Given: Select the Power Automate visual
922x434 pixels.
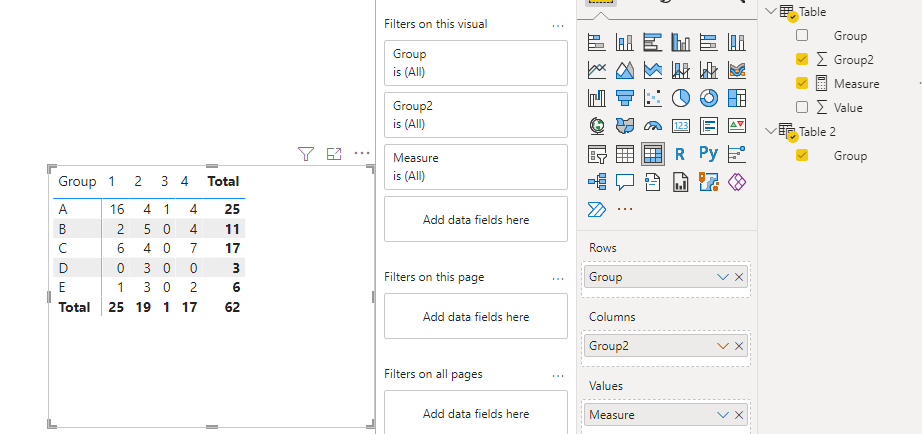Looking at the screenshot, I should pos(596,209).
